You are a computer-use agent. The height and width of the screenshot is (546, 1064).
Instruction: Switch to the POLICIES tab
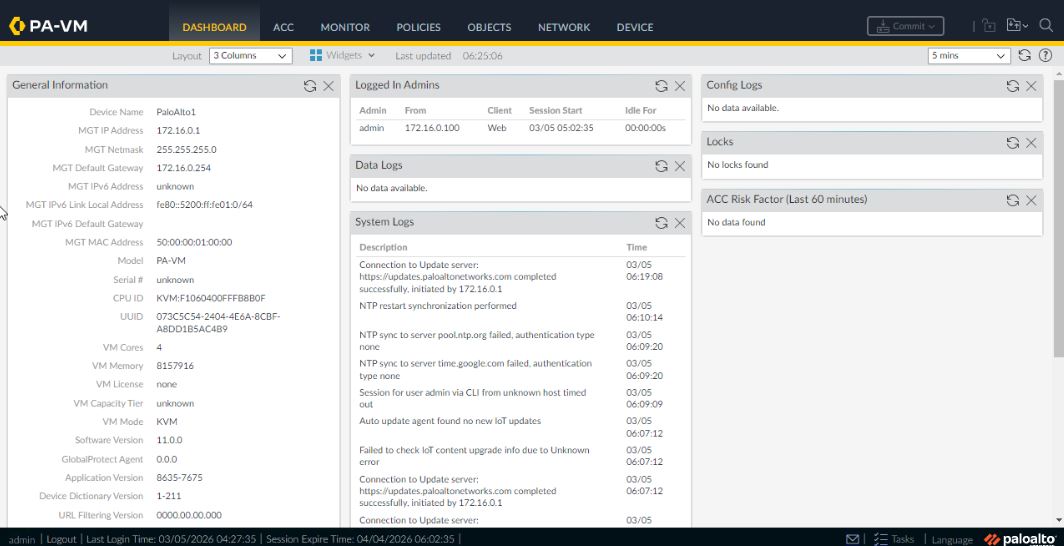coord(418,27)
